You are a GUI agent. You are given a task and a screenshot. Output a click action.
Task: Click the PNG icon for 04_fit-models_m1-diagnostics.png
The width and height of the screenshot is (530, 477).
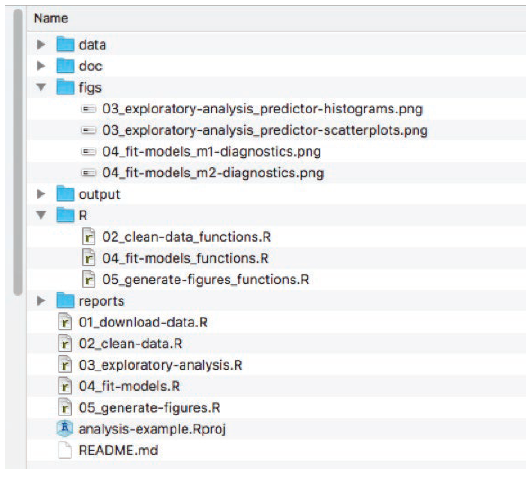(89, 152)
